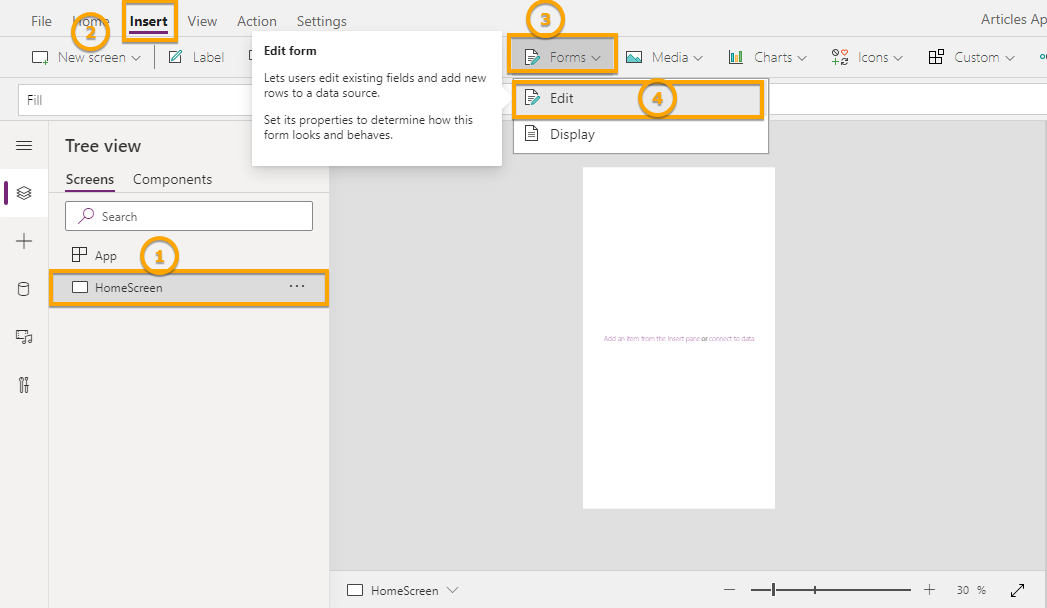
Task: Expand the Media dropdown in toolbar
Action: click(x=664, y=57)
